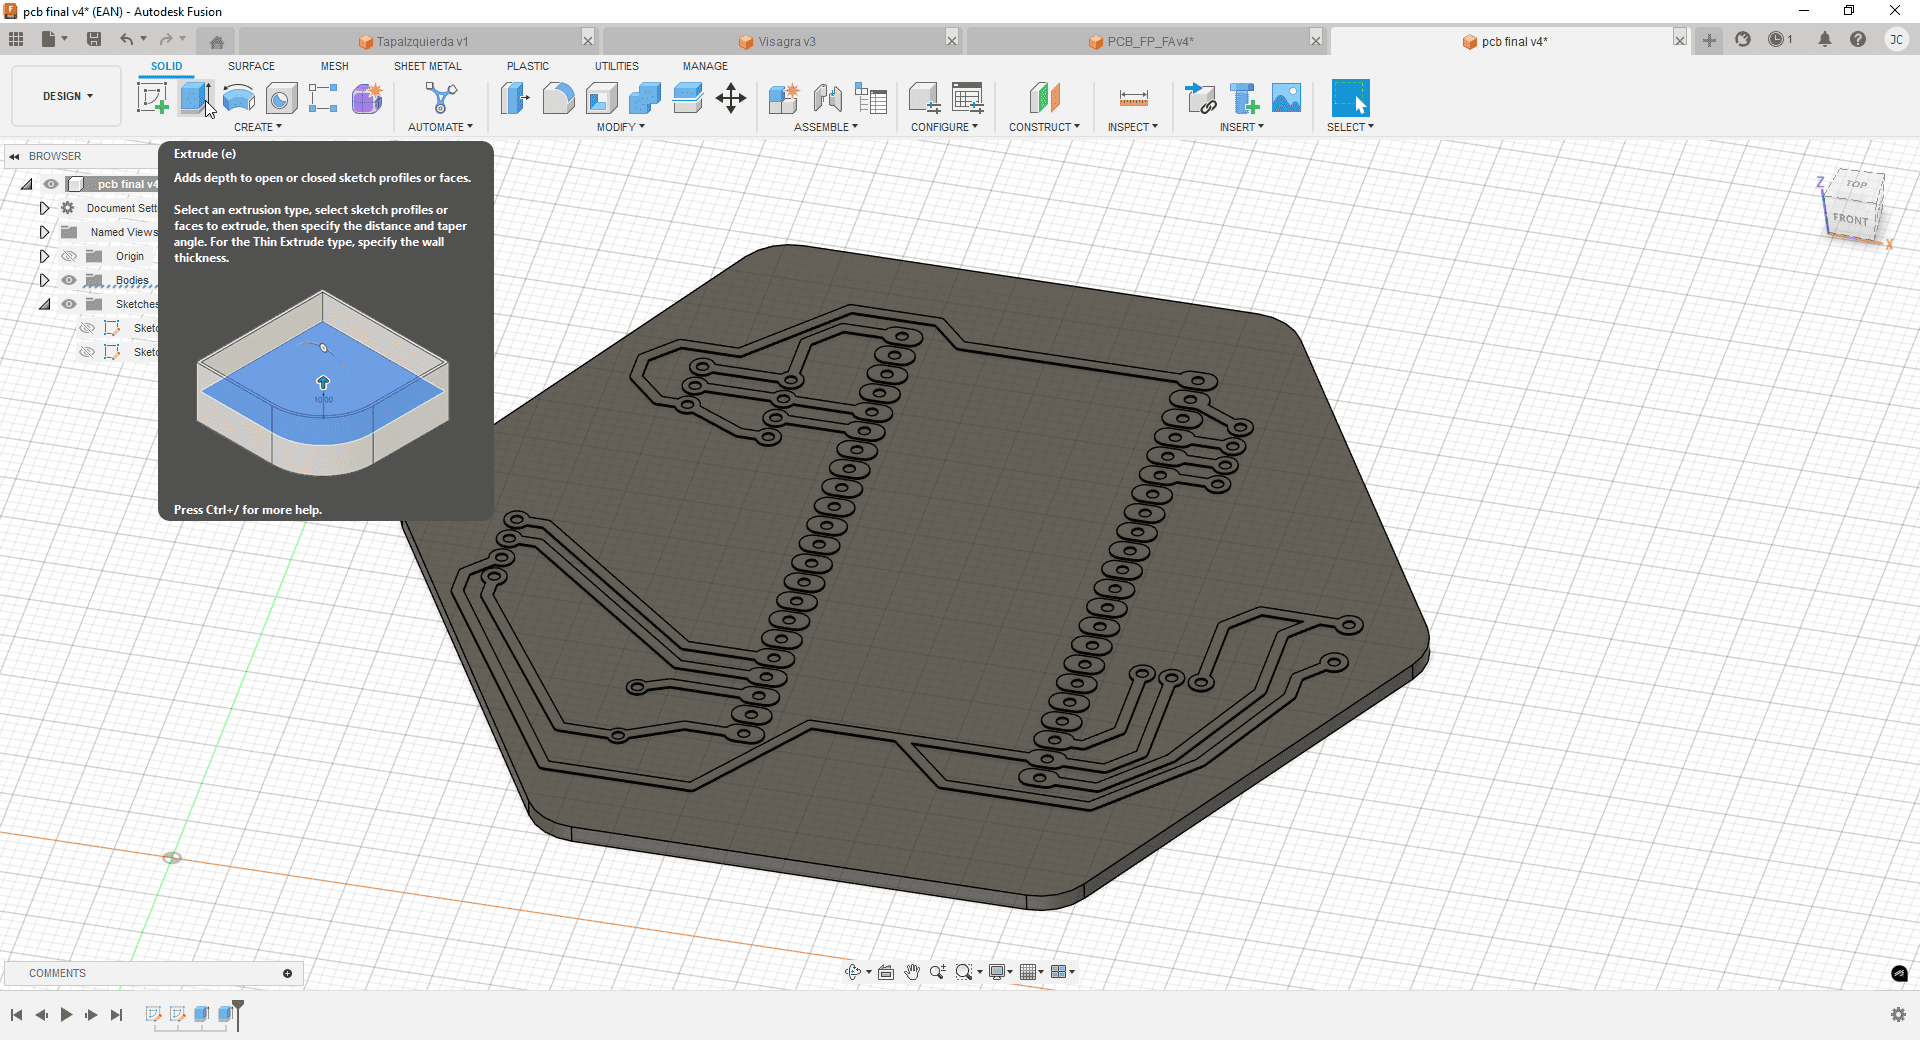The width and height of the screenshot is (1920, 1040).
Task: Open the PCB_FP_FAv4* document tab
Action: pyautogui.click(x=1141, y=41)
